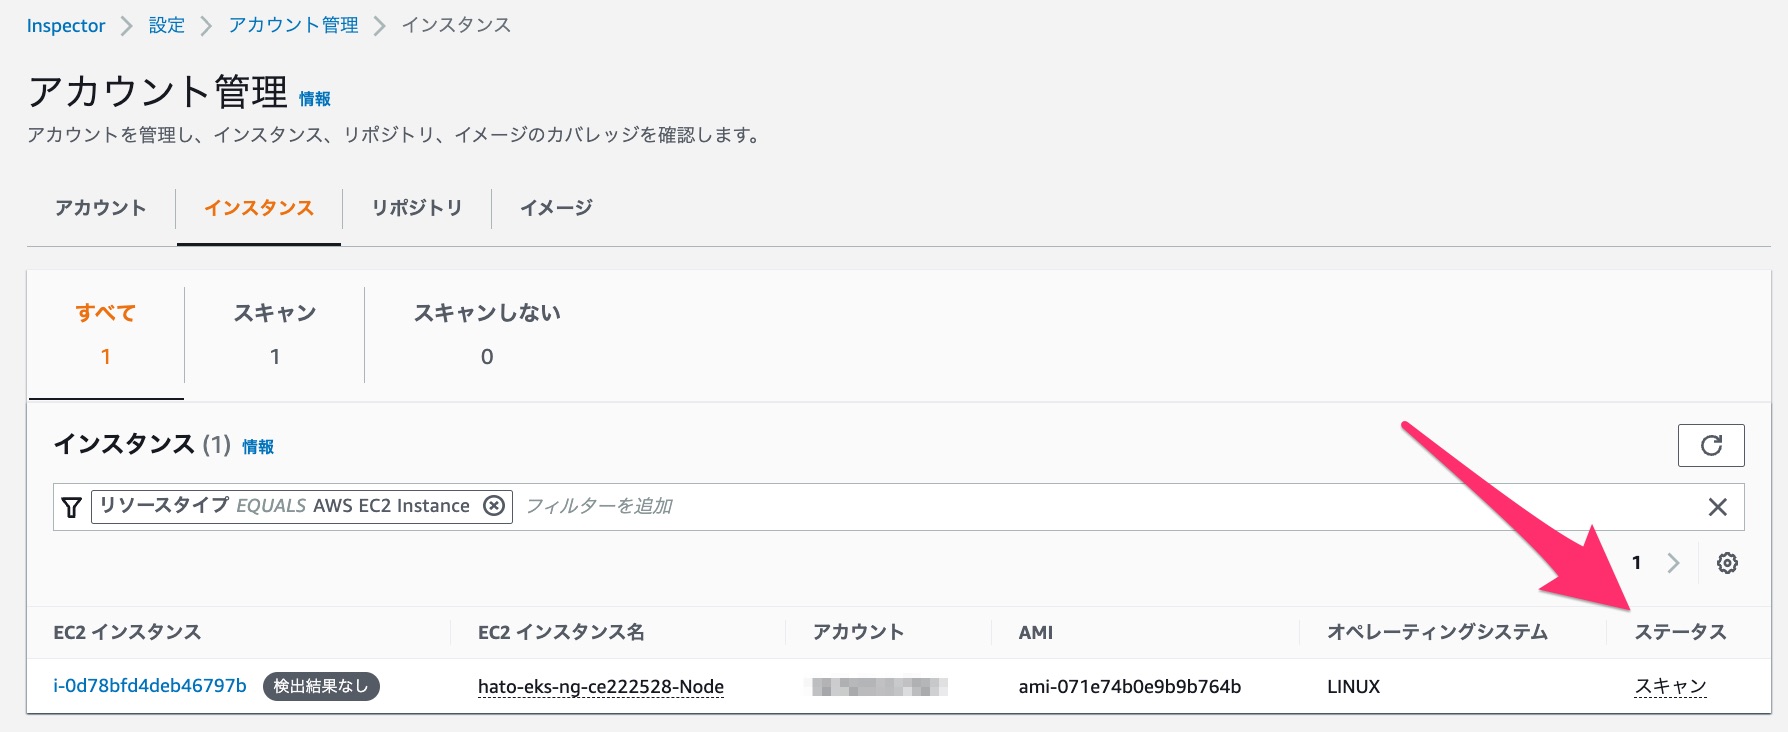
Task: Switch to the イメージ tab
Action: (556, 208)
